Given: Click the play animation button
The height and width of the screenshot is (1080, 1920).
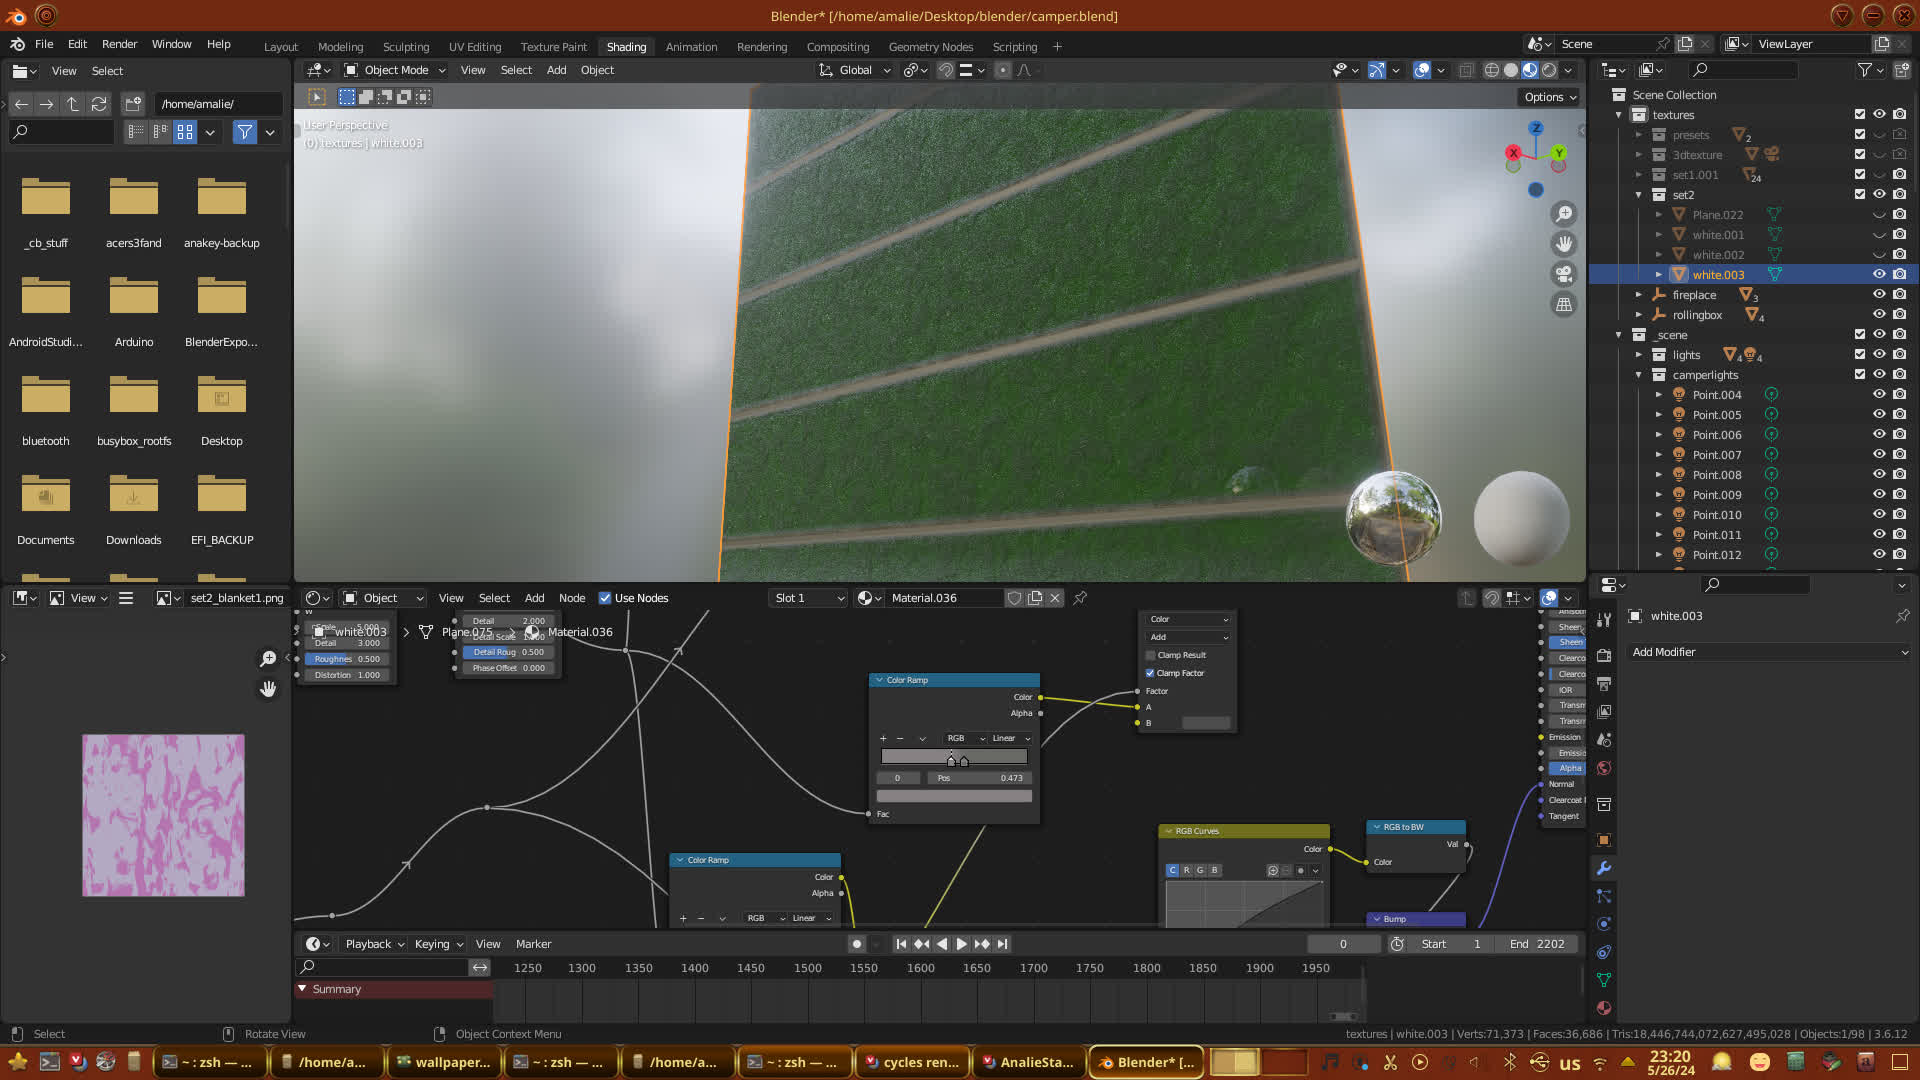Looking at the screenshot, I should point(961,944).
